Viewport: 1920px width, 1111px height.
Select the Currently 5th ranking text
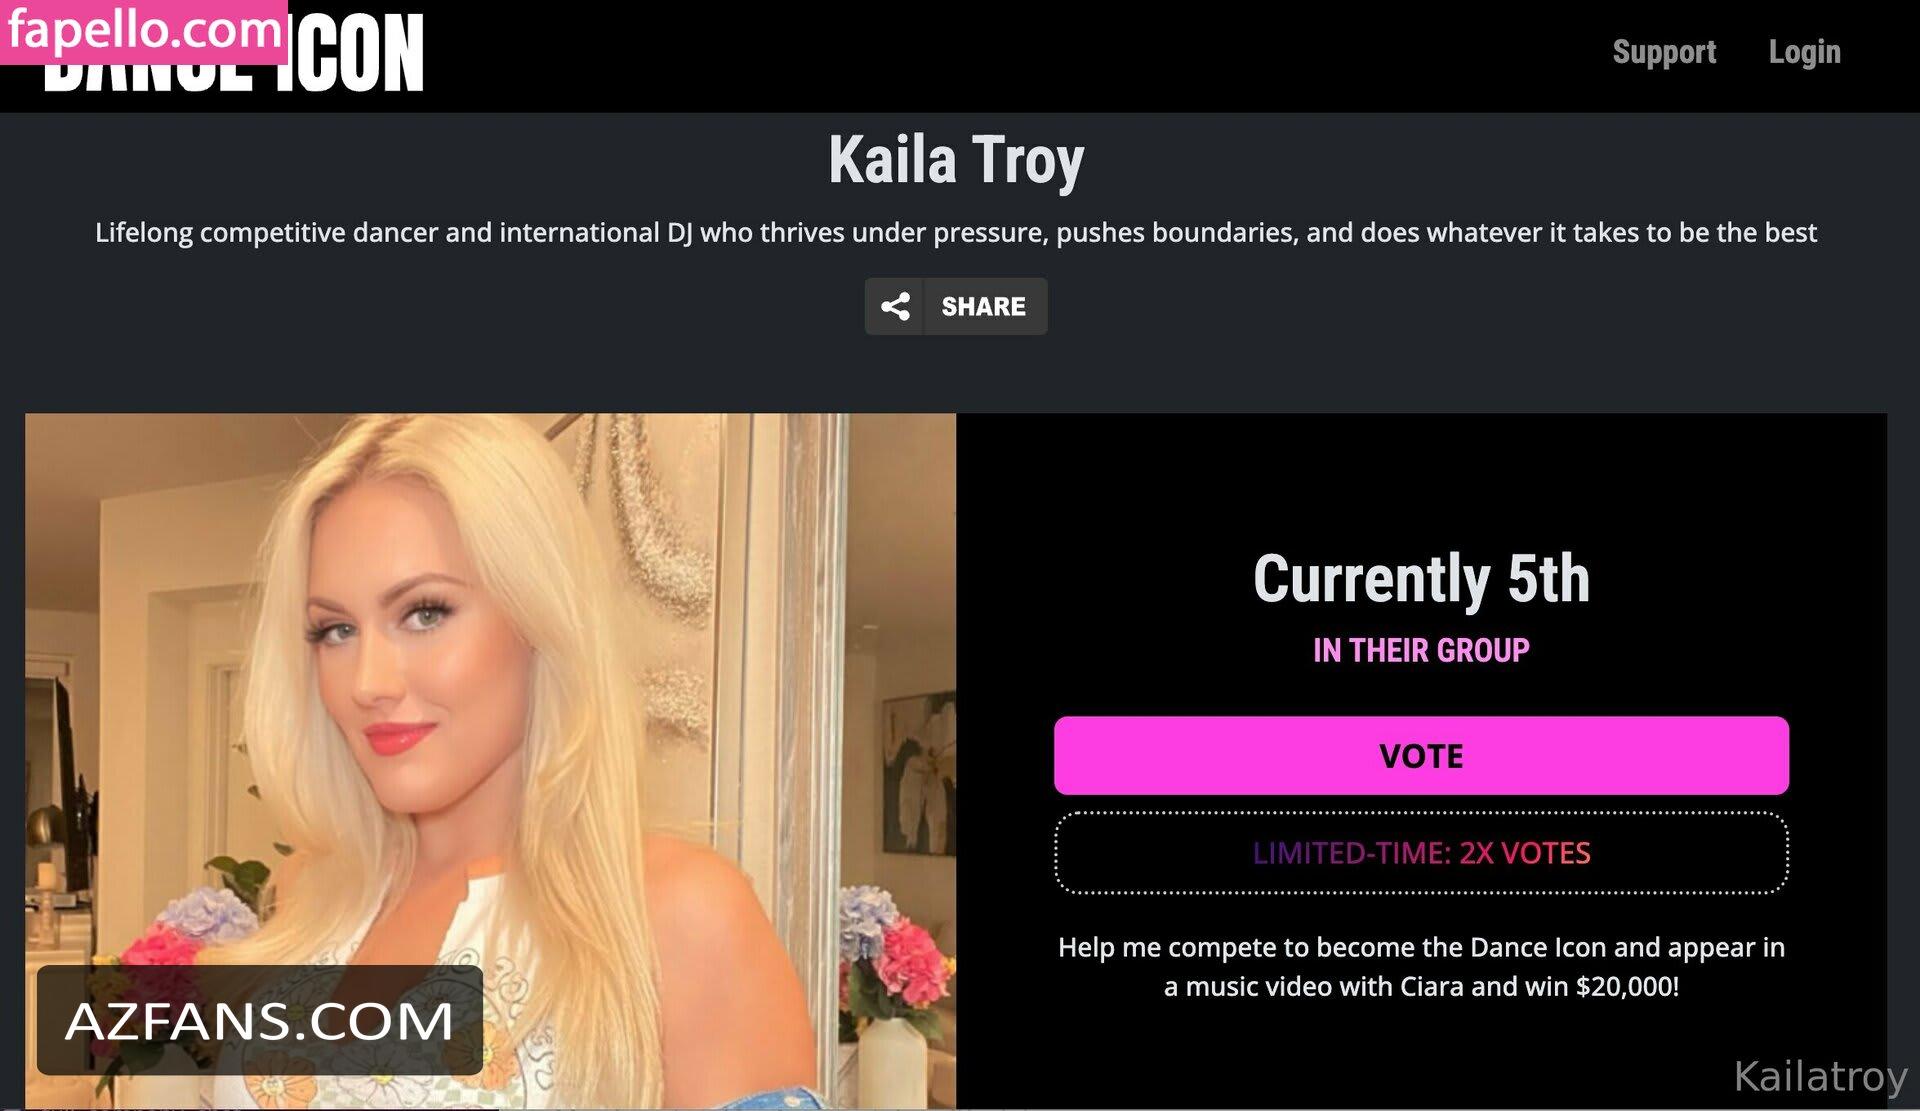[1421, 579]
